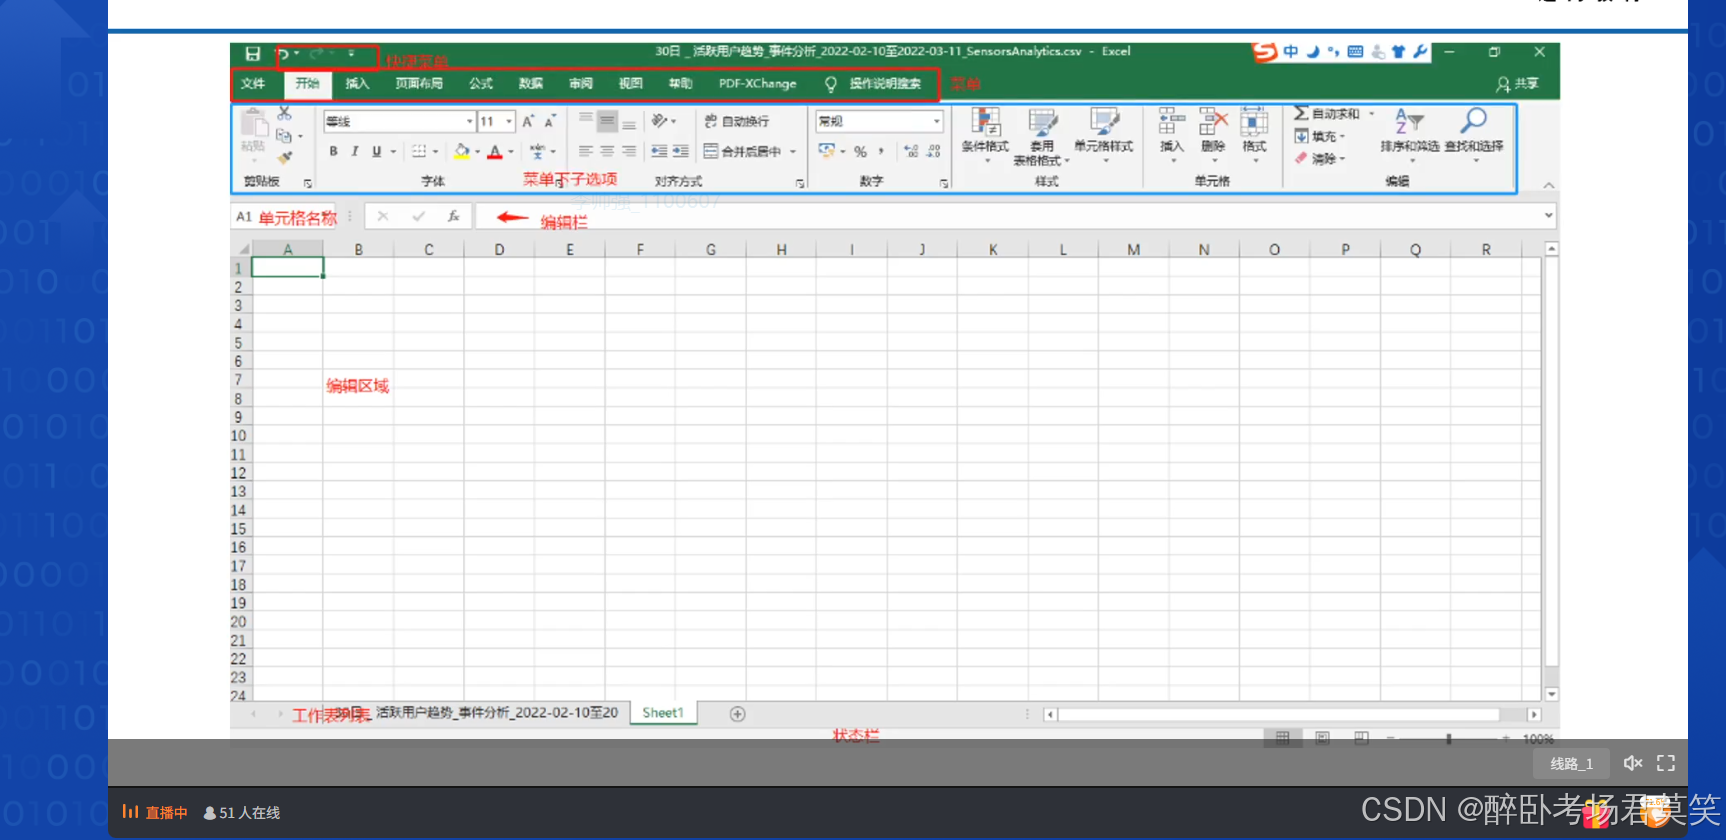Click the increase indent icon
This screenshot has height=840, width=1726.
[680, 152]
